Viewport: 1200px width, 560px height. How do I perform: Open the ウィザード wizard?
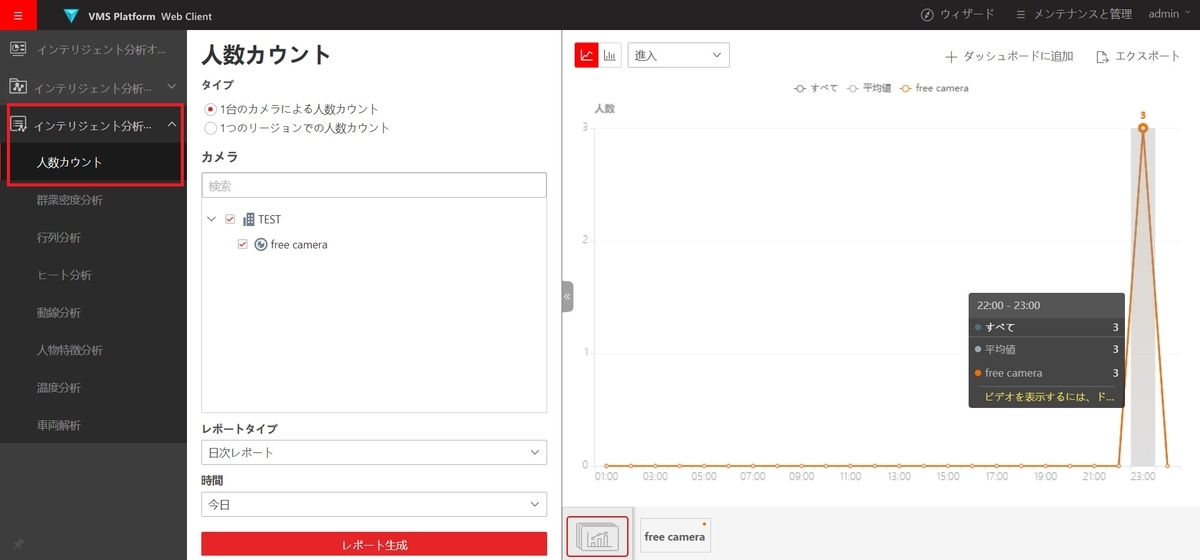click(957, 14)
